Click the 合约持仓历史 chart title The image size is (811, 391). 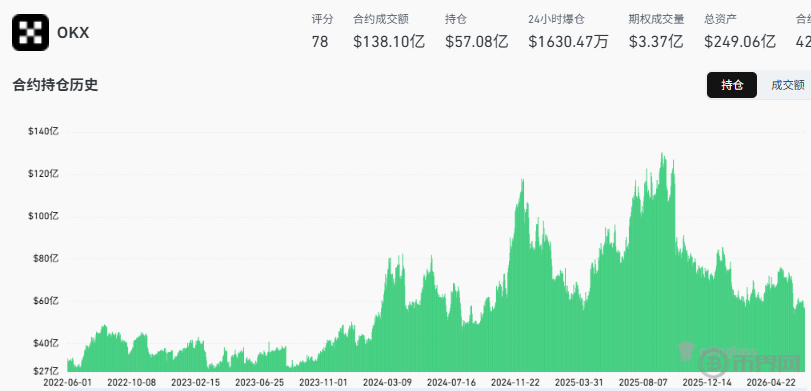click(x=55, y=85)
